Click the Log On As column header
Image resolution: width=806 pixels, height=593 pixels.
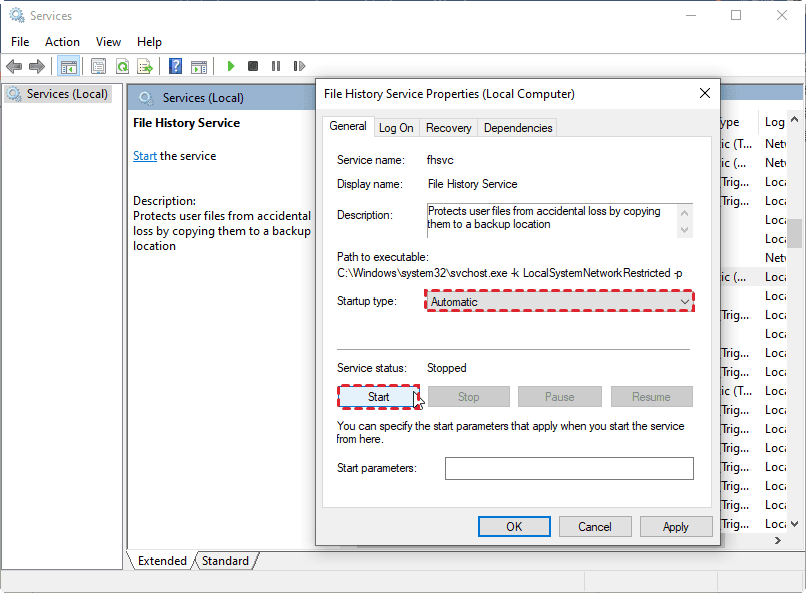coord(775,122)
